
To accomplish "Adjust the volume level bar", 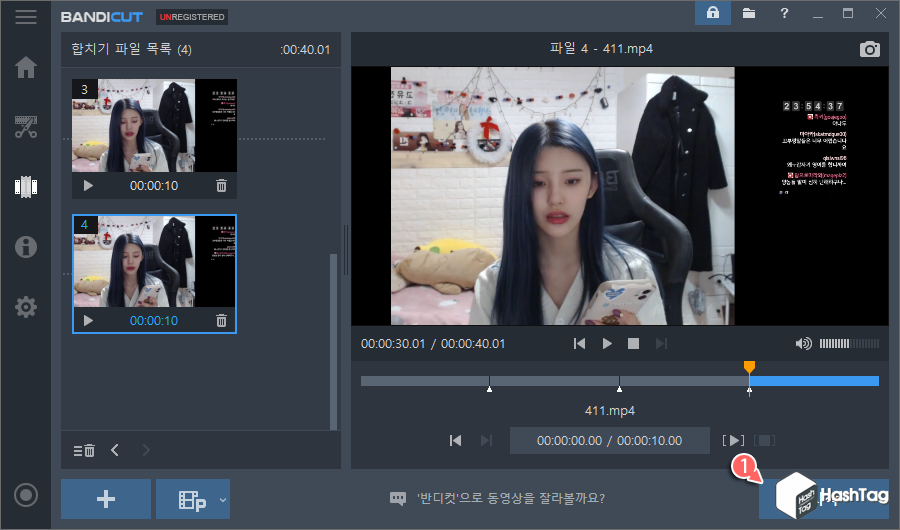I will tap(849, 343).
